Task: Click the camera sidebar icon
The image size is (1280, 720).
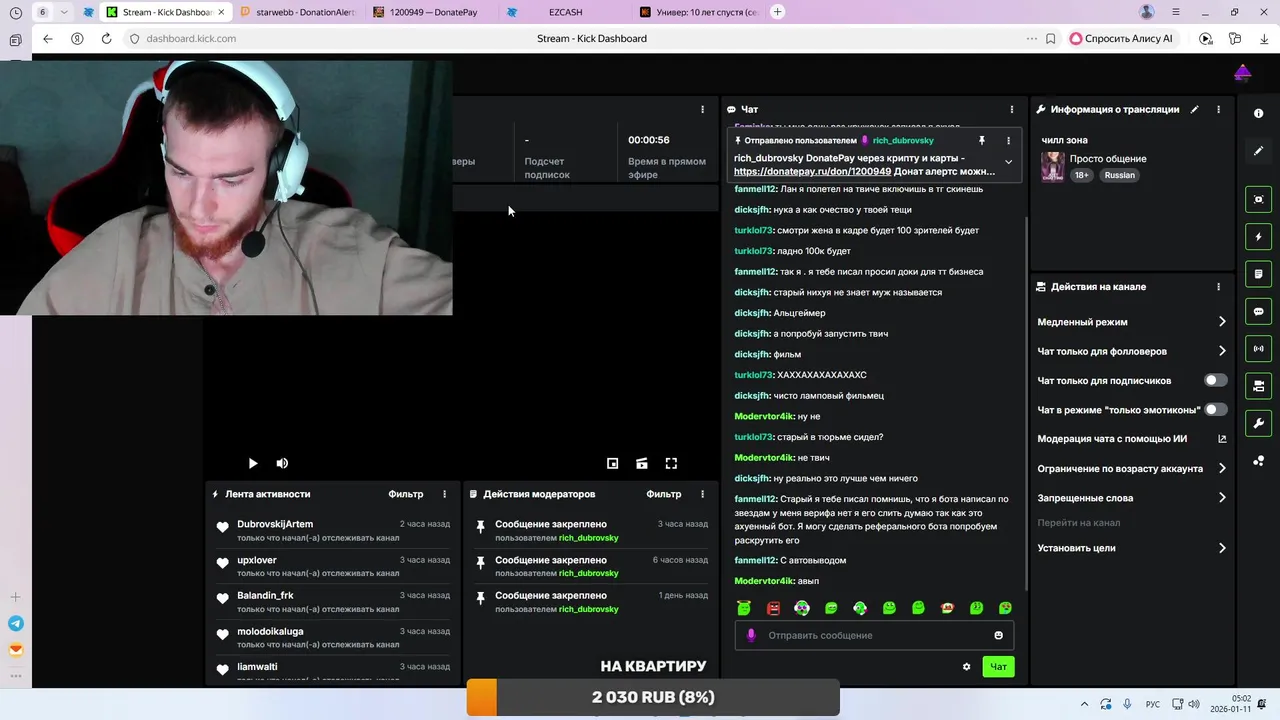Action: tap(1258, 386)
